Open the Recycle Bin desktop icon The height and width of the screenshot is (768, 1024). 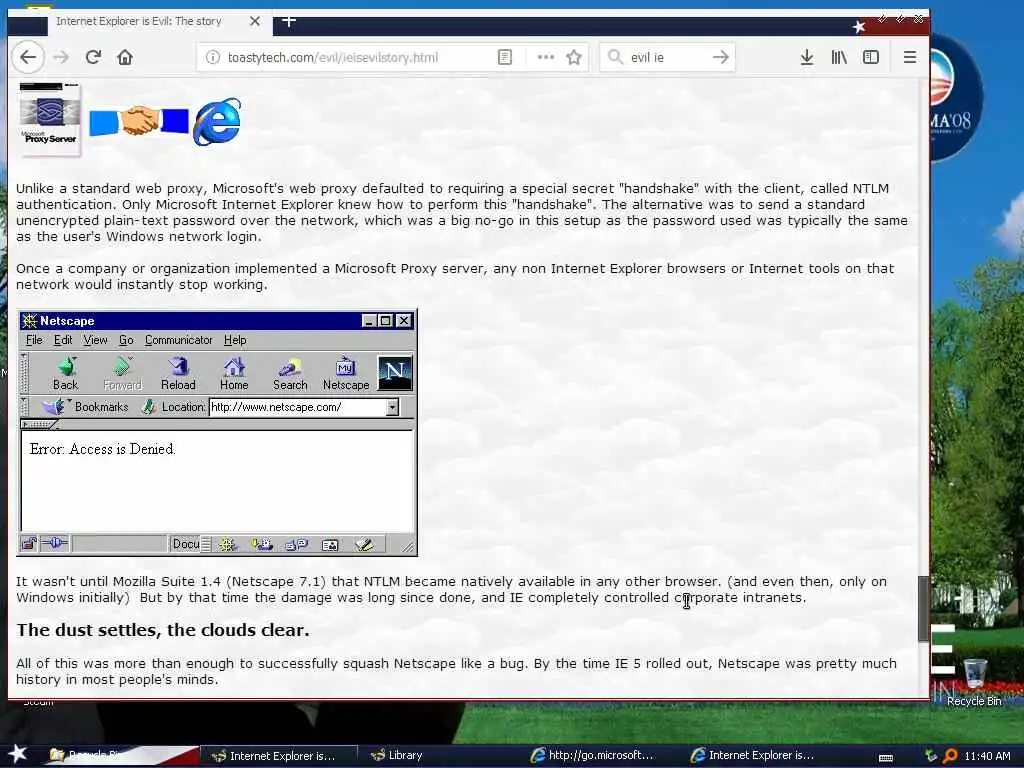974,682
